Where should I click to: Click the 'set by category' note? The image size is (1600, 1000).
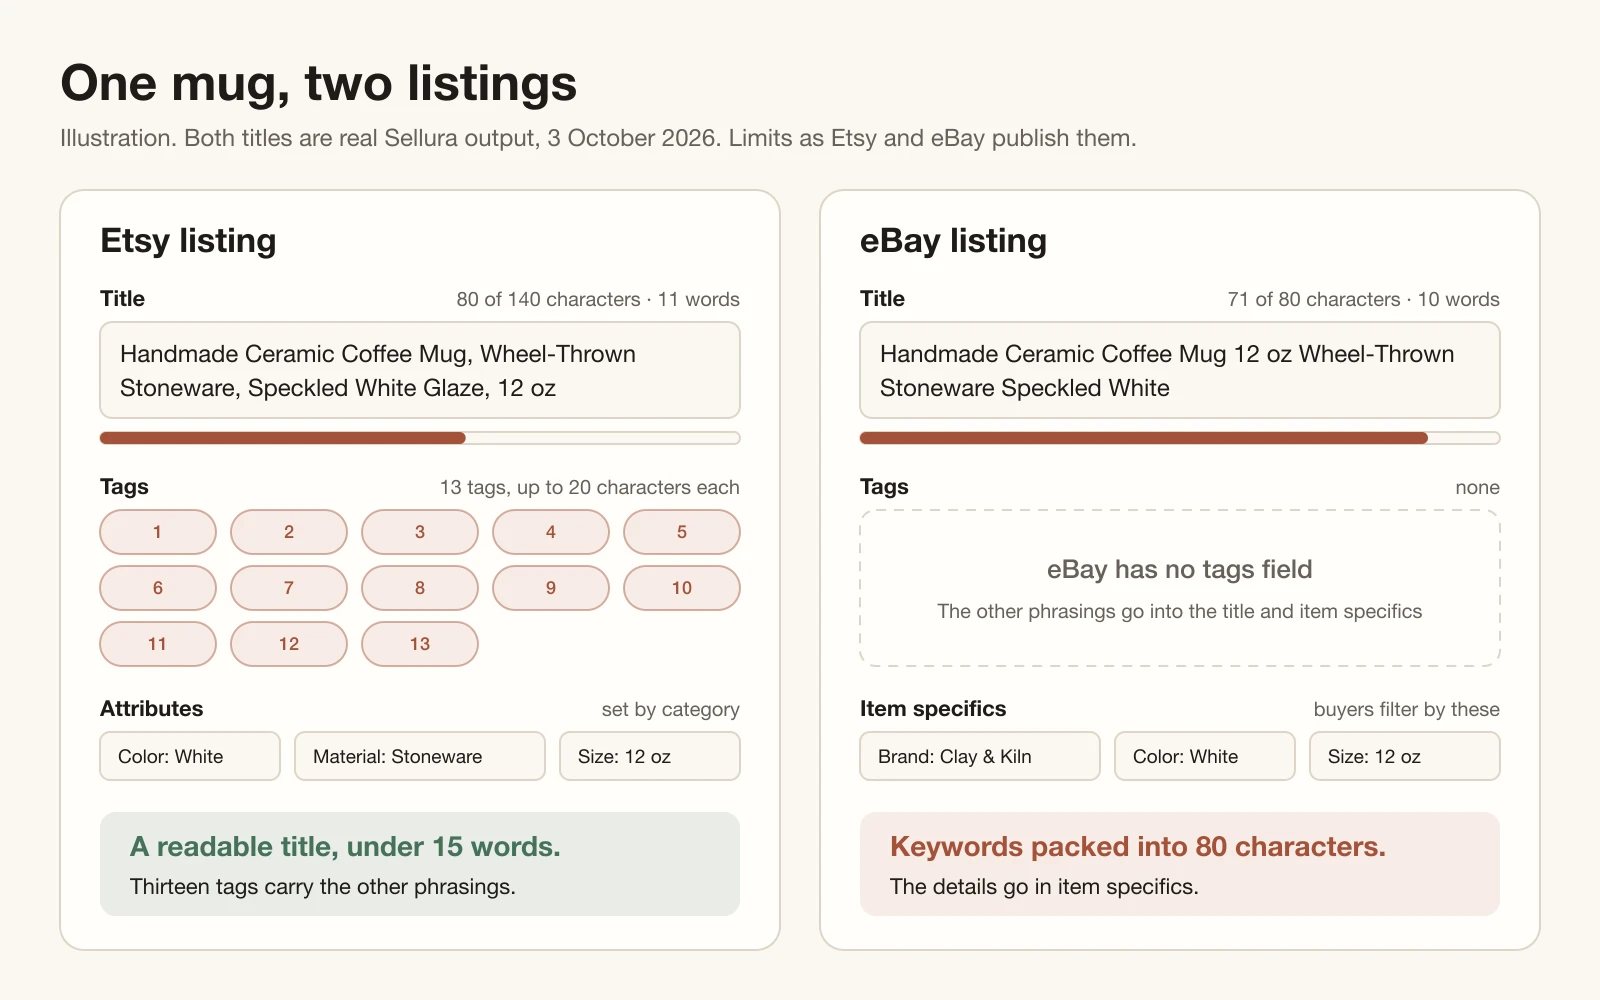click(x=671, y=709)
